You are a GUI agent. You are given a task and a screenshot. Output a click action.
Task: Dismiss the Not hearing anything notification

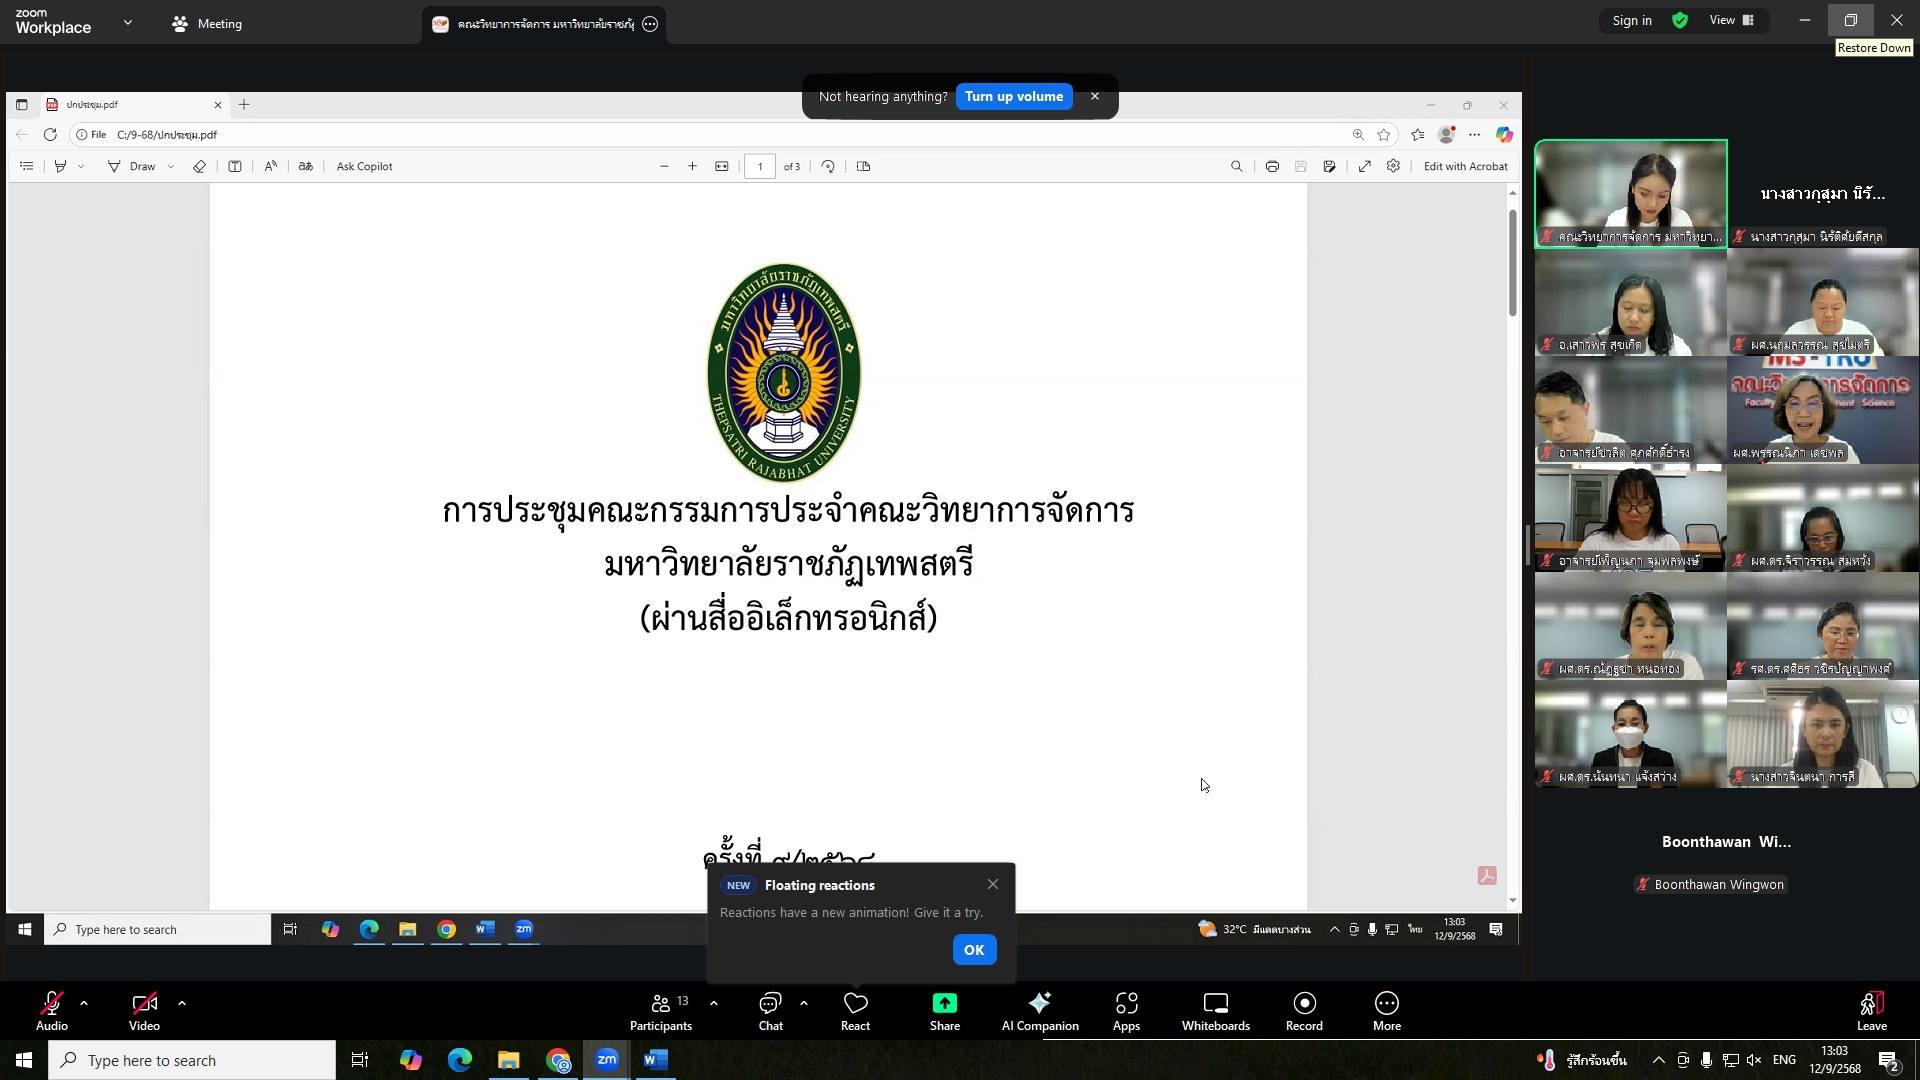point(1095,97)
